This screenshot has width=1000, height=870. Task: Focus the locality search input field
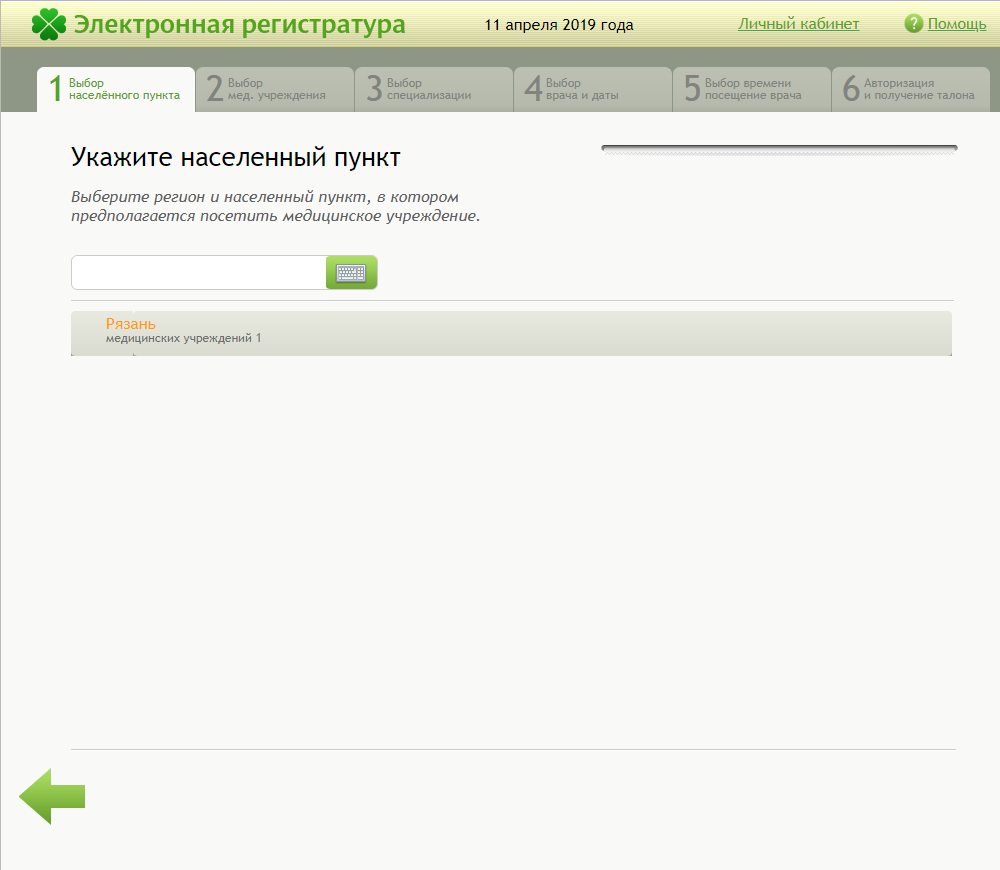tap(198, 273)
